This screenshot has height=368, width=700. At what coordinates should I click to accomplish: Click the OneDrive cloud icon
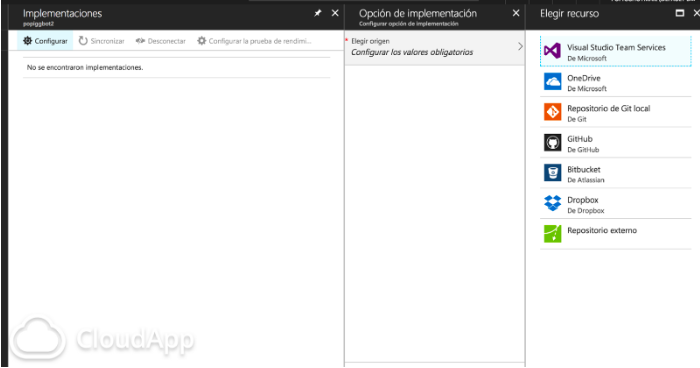pyautogui.click(x=552, y=81)
